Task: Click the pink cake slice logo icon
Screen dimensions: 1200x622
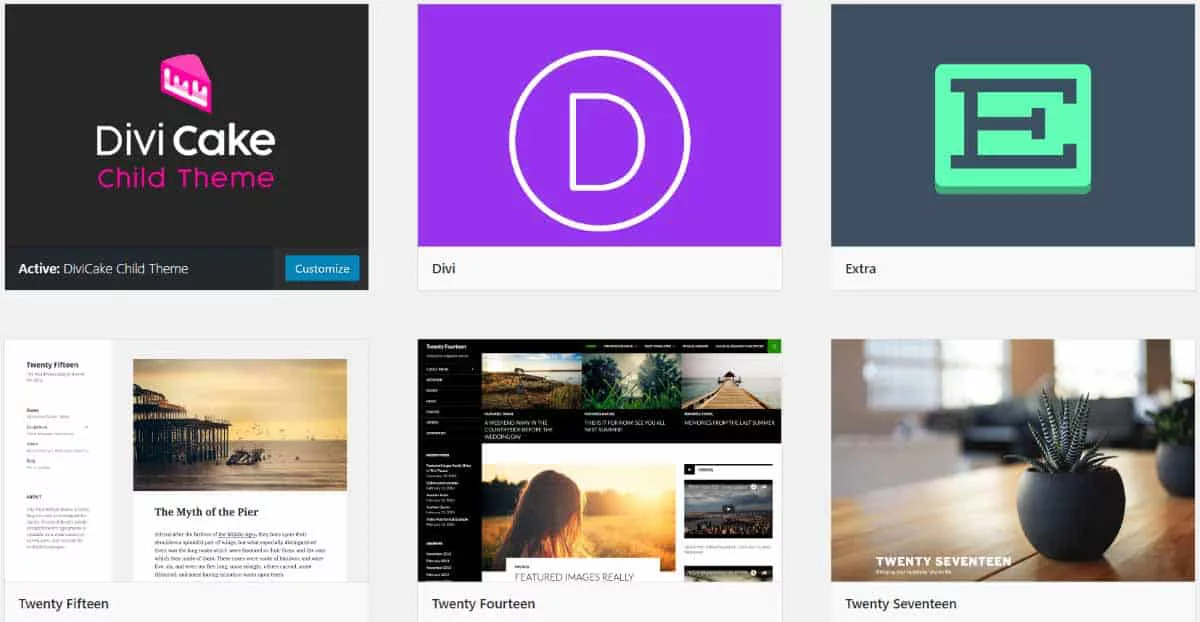Action: click(x=186, y=83)
